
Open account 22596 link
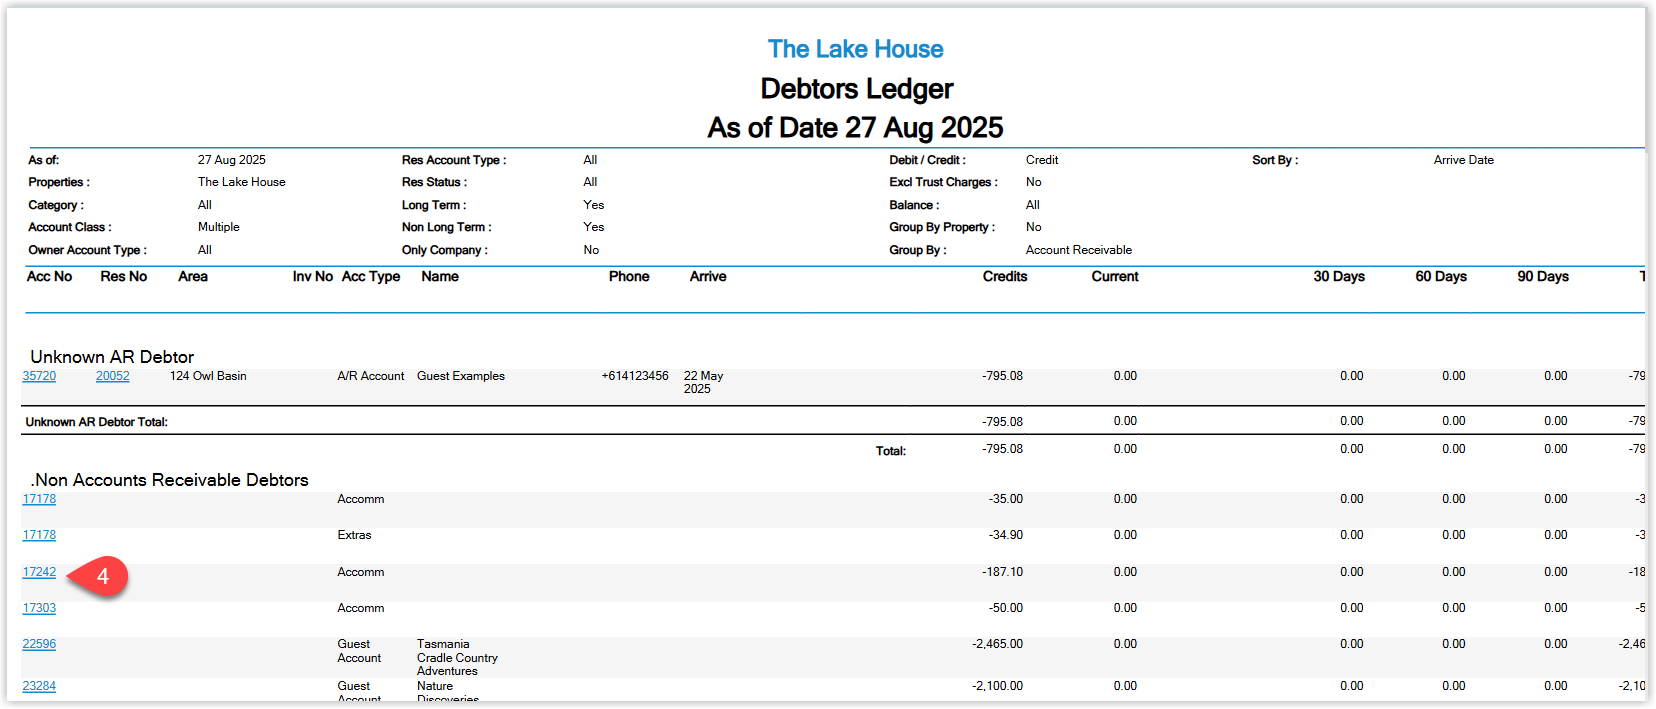(39, 644)
